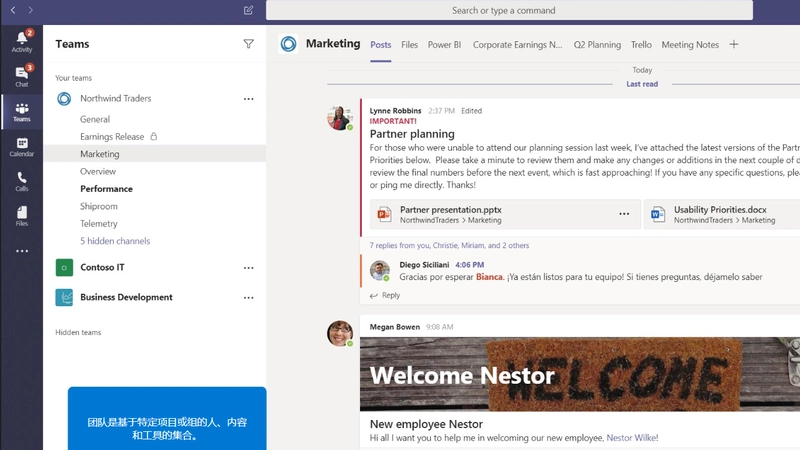This screenshot has width=800, height=450.
Task: Click the PowerPoint icon of Partner presentation
Action: tap(384, 214)
